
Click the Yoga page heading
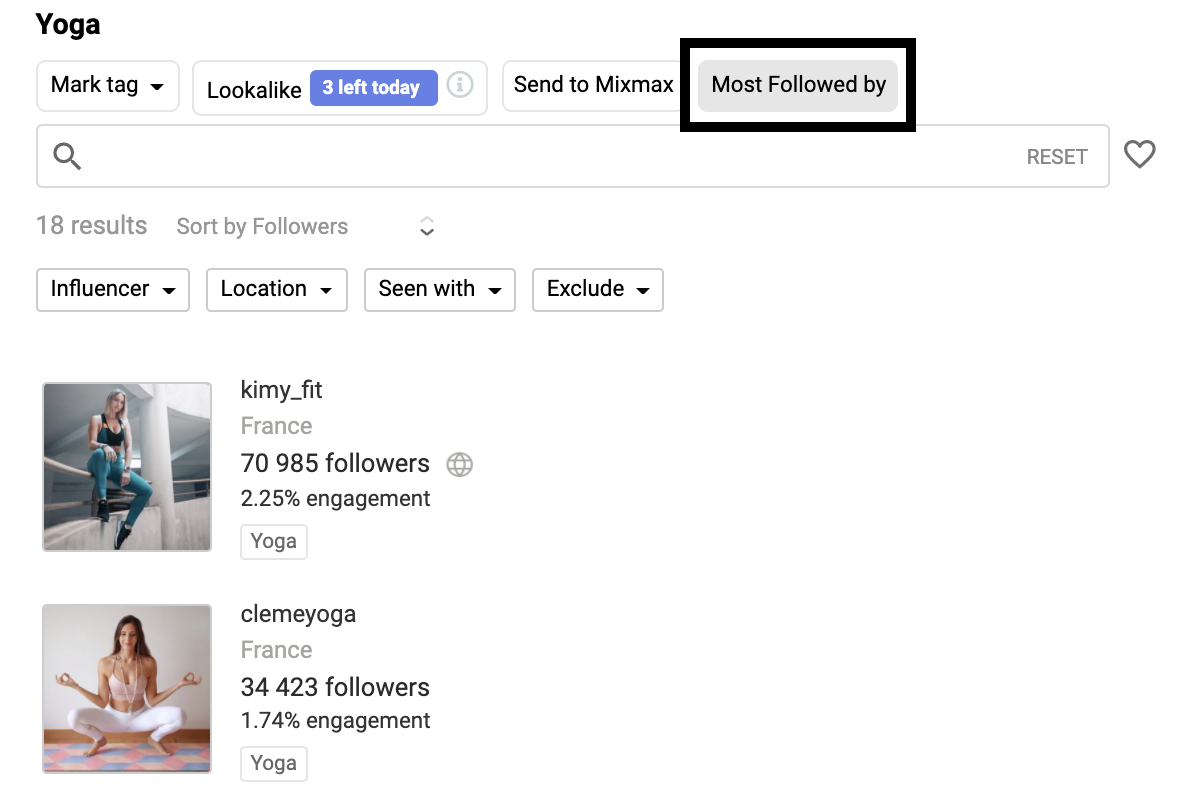[x=68, y=25]
